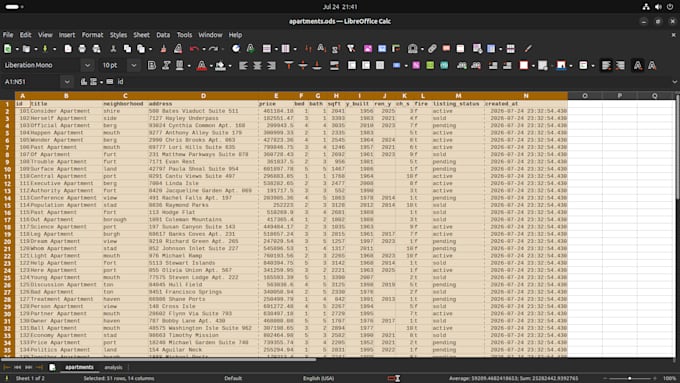Click the Paste icon

tap(141, 49)
